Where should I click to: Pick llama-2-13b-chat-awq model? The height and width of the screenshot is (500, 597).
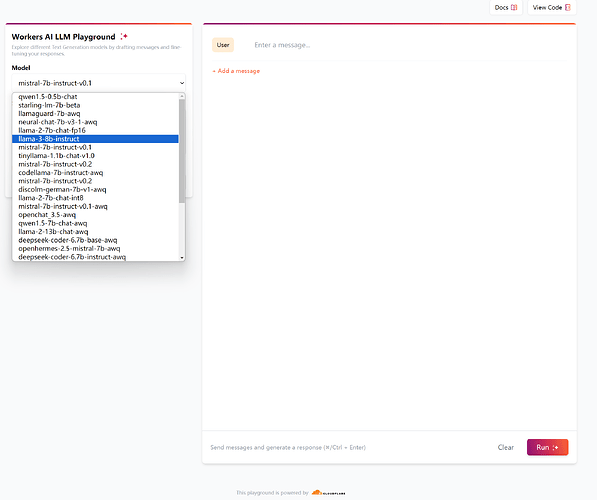click(95, 232)
